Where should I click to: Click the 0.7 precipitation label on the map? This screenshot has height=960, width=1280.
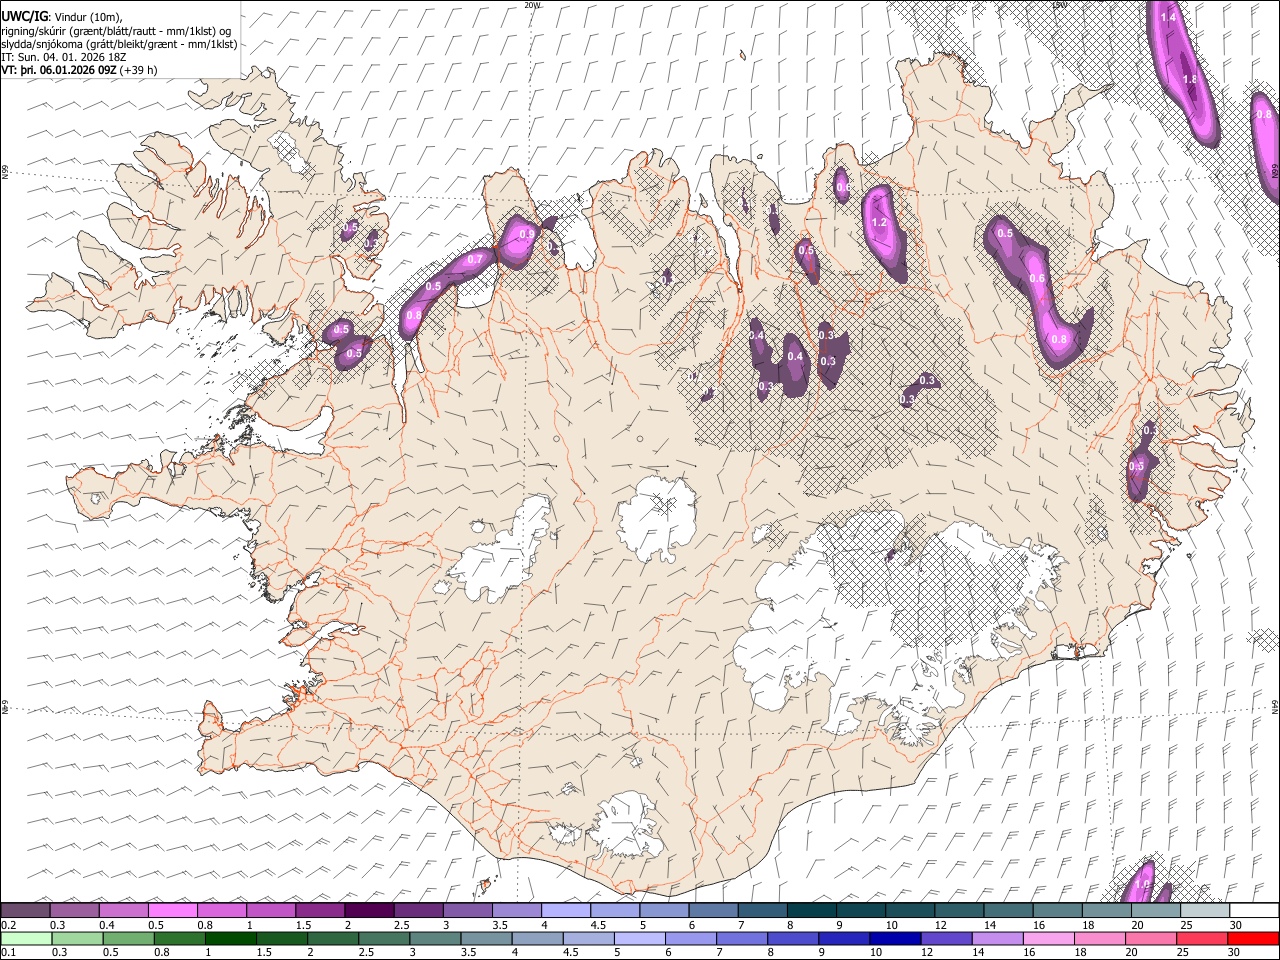coord(475,259)
